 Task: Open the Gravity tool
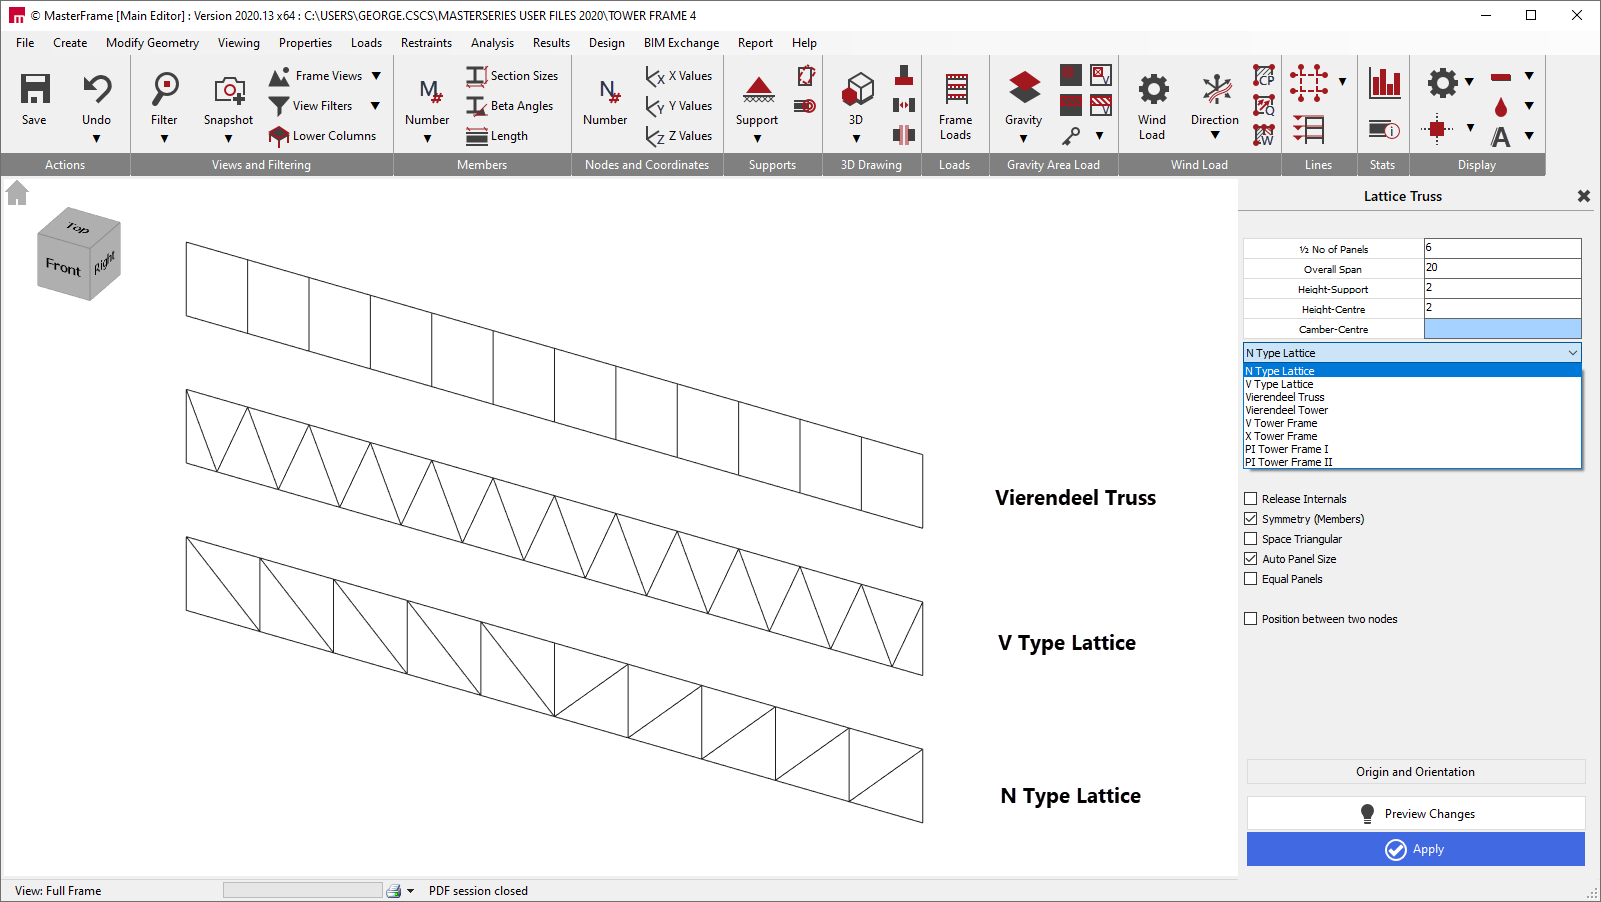coord(1023,95)
